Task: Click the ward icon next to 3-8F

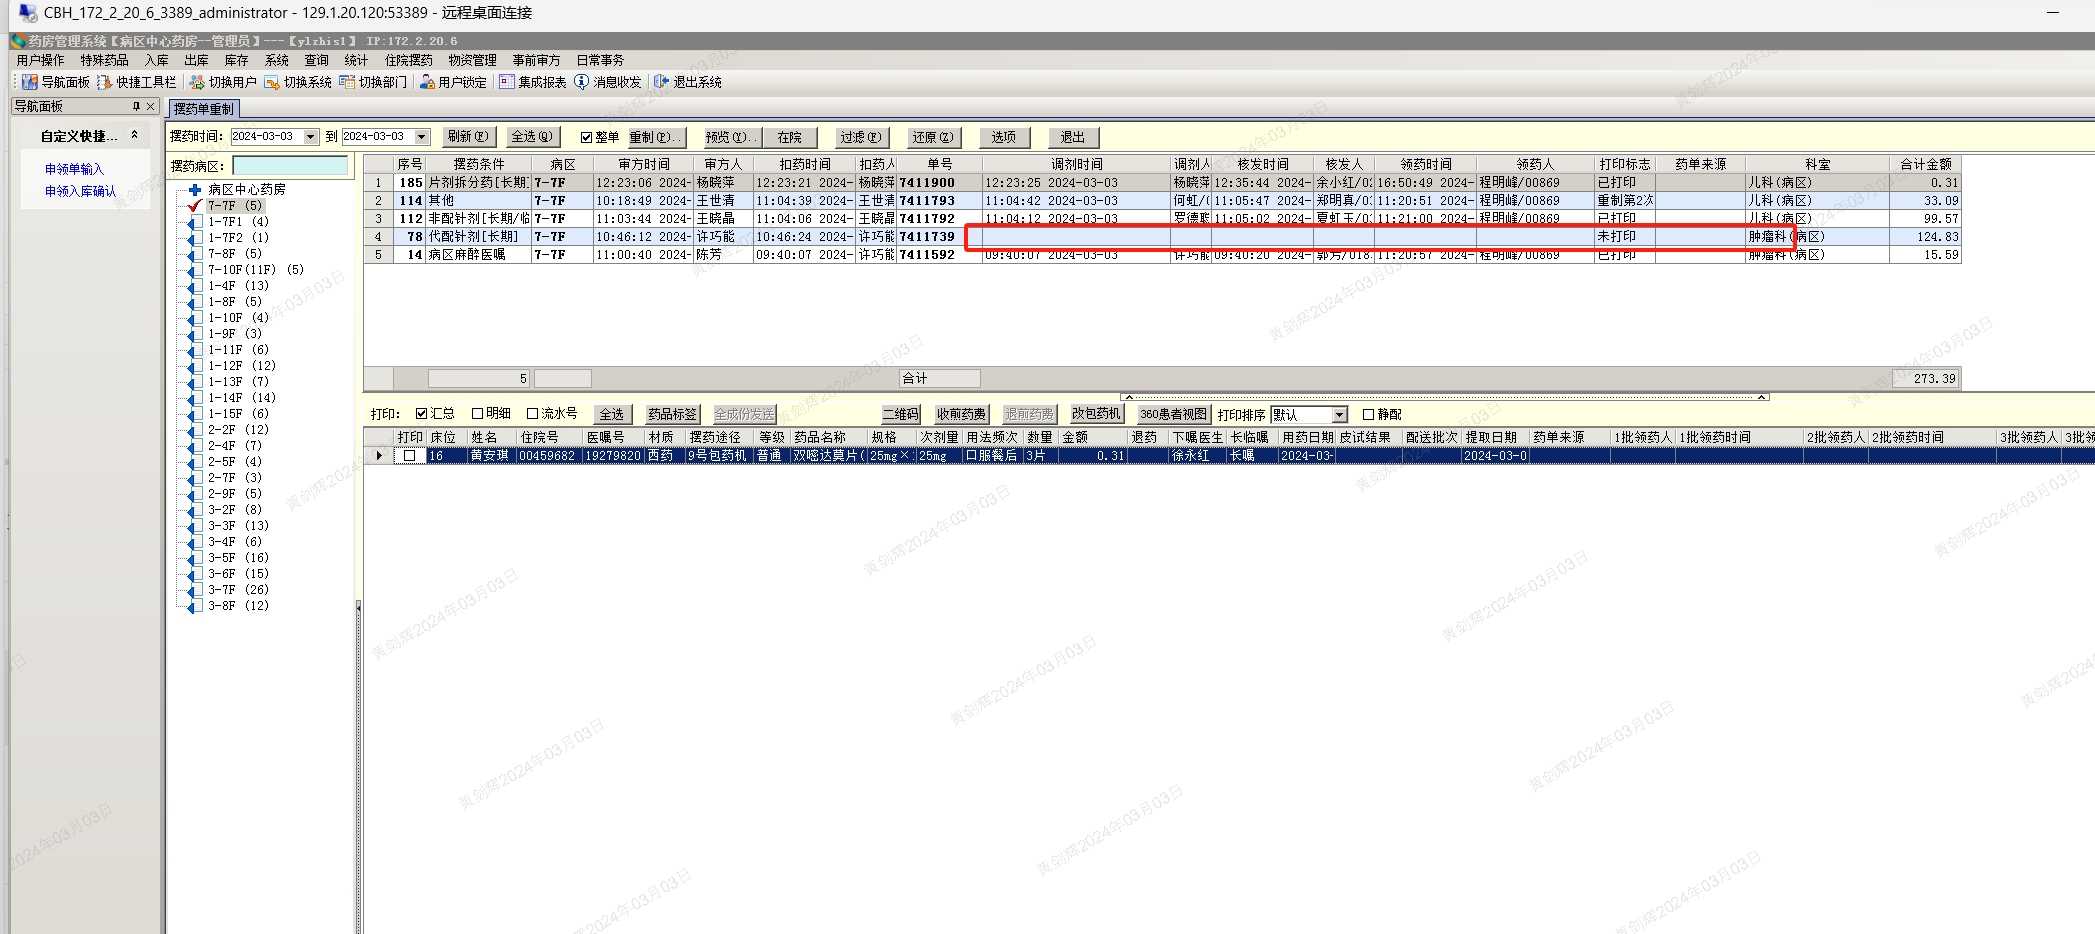Action: (x=195, y=606)
